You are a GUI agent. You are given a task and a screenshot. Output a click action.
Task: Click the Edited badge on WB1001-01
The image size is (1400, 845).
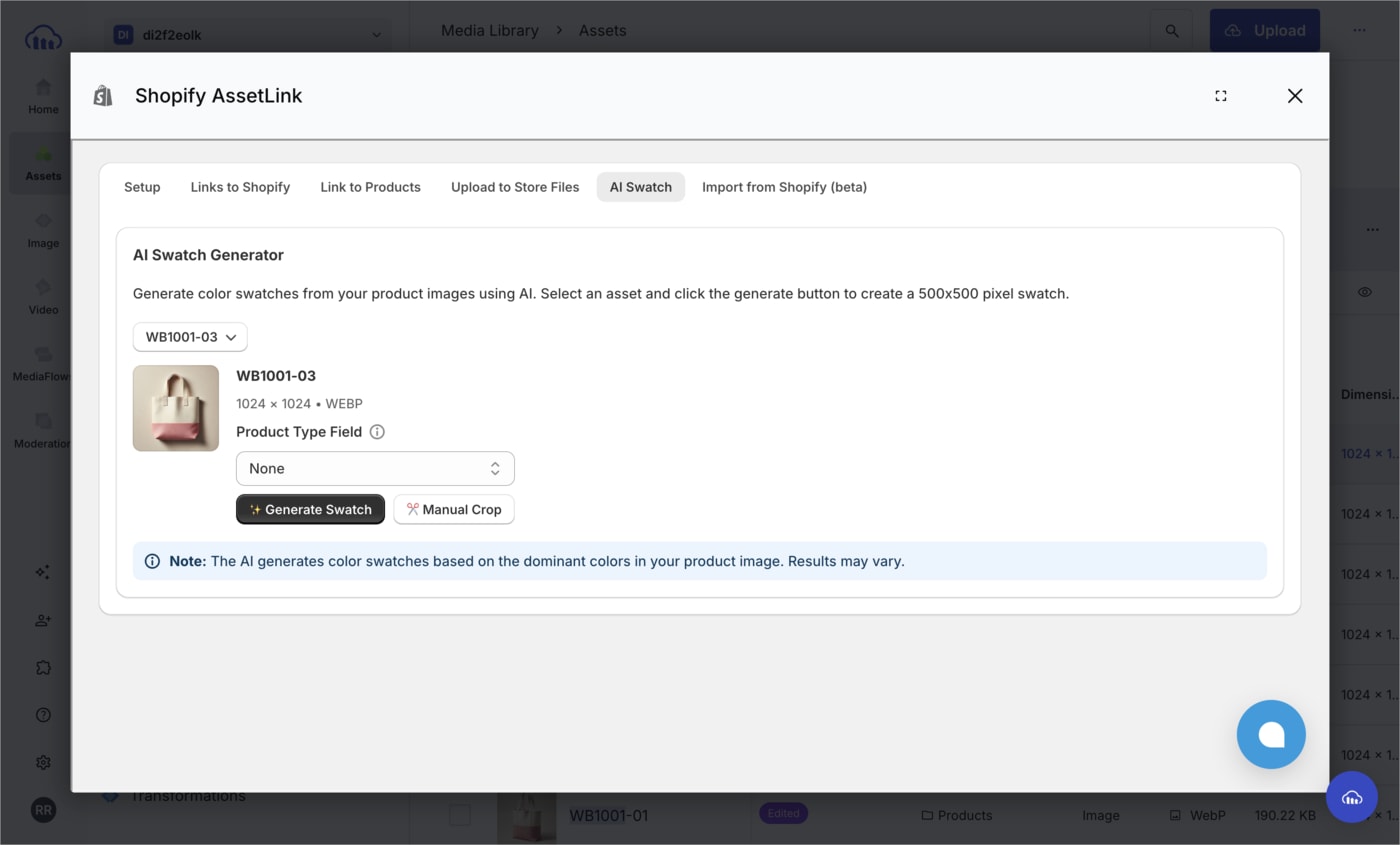point(783,813)
